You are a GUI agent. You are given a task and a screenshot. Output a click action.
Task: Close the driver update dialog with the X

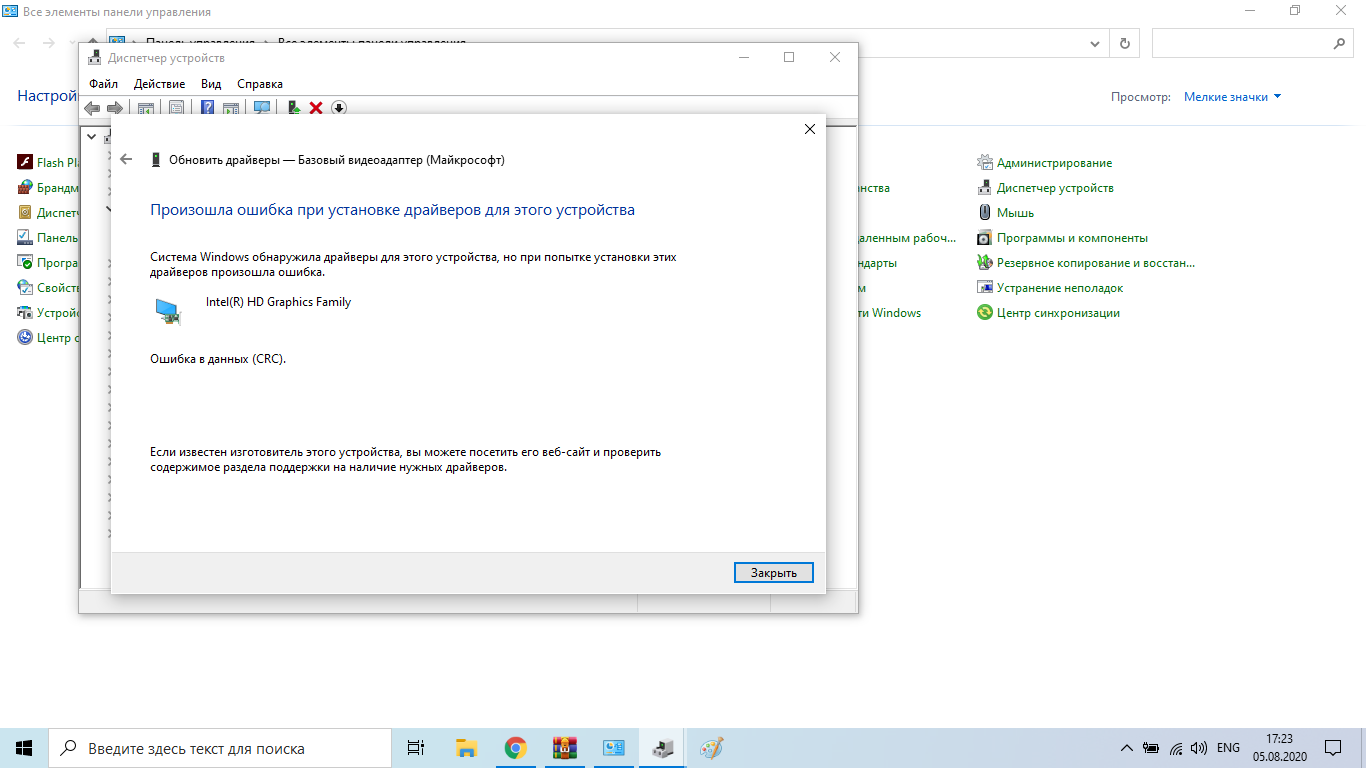click(x=810, y=129)
